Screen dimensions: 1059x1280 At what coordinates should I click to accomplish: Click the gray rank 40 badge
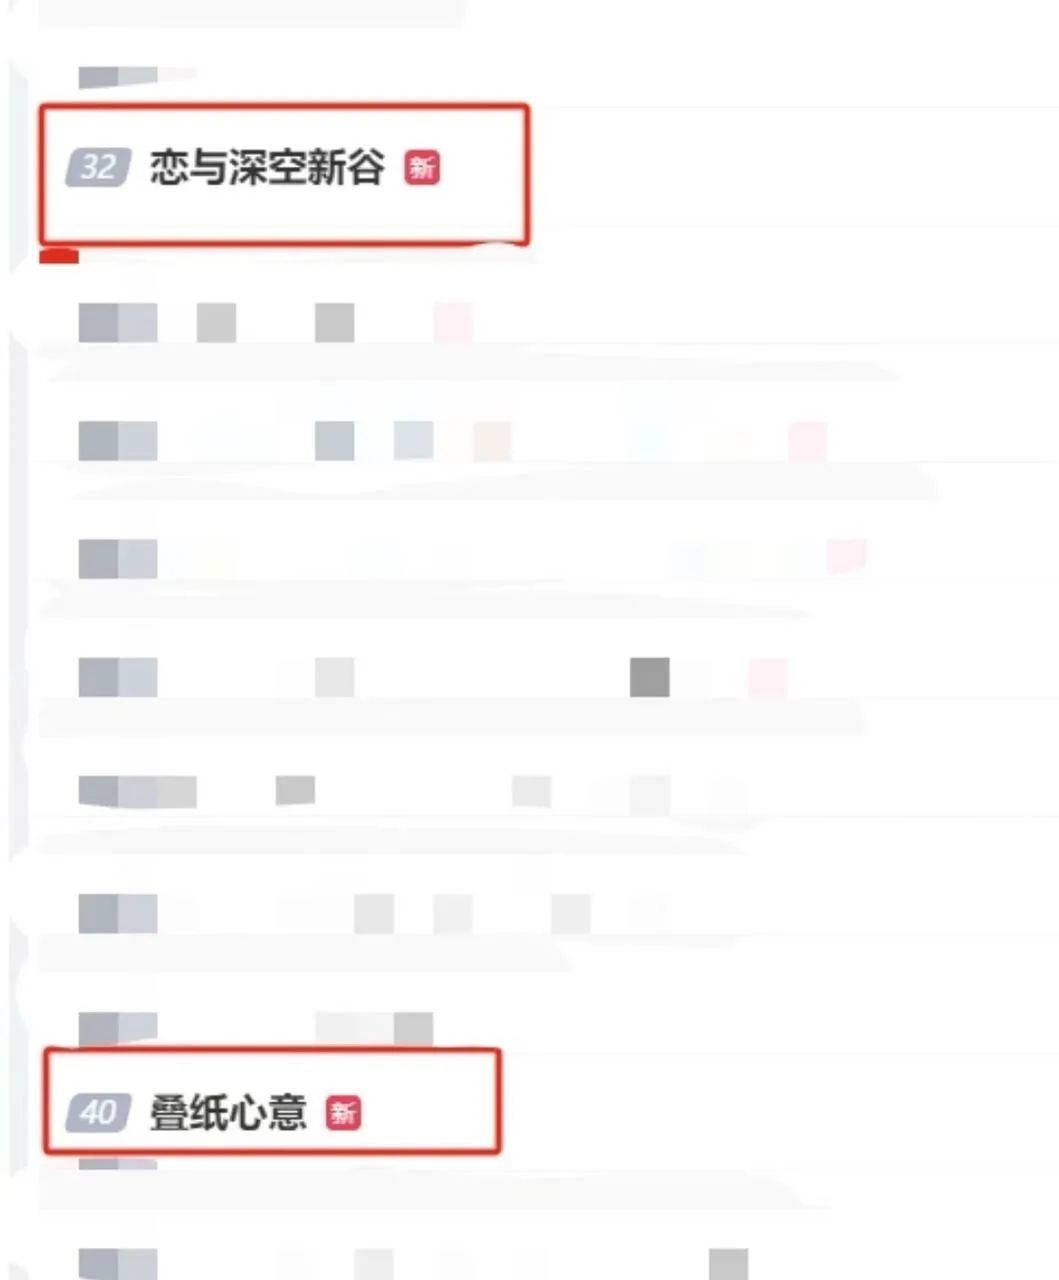tap(98, 1112)
